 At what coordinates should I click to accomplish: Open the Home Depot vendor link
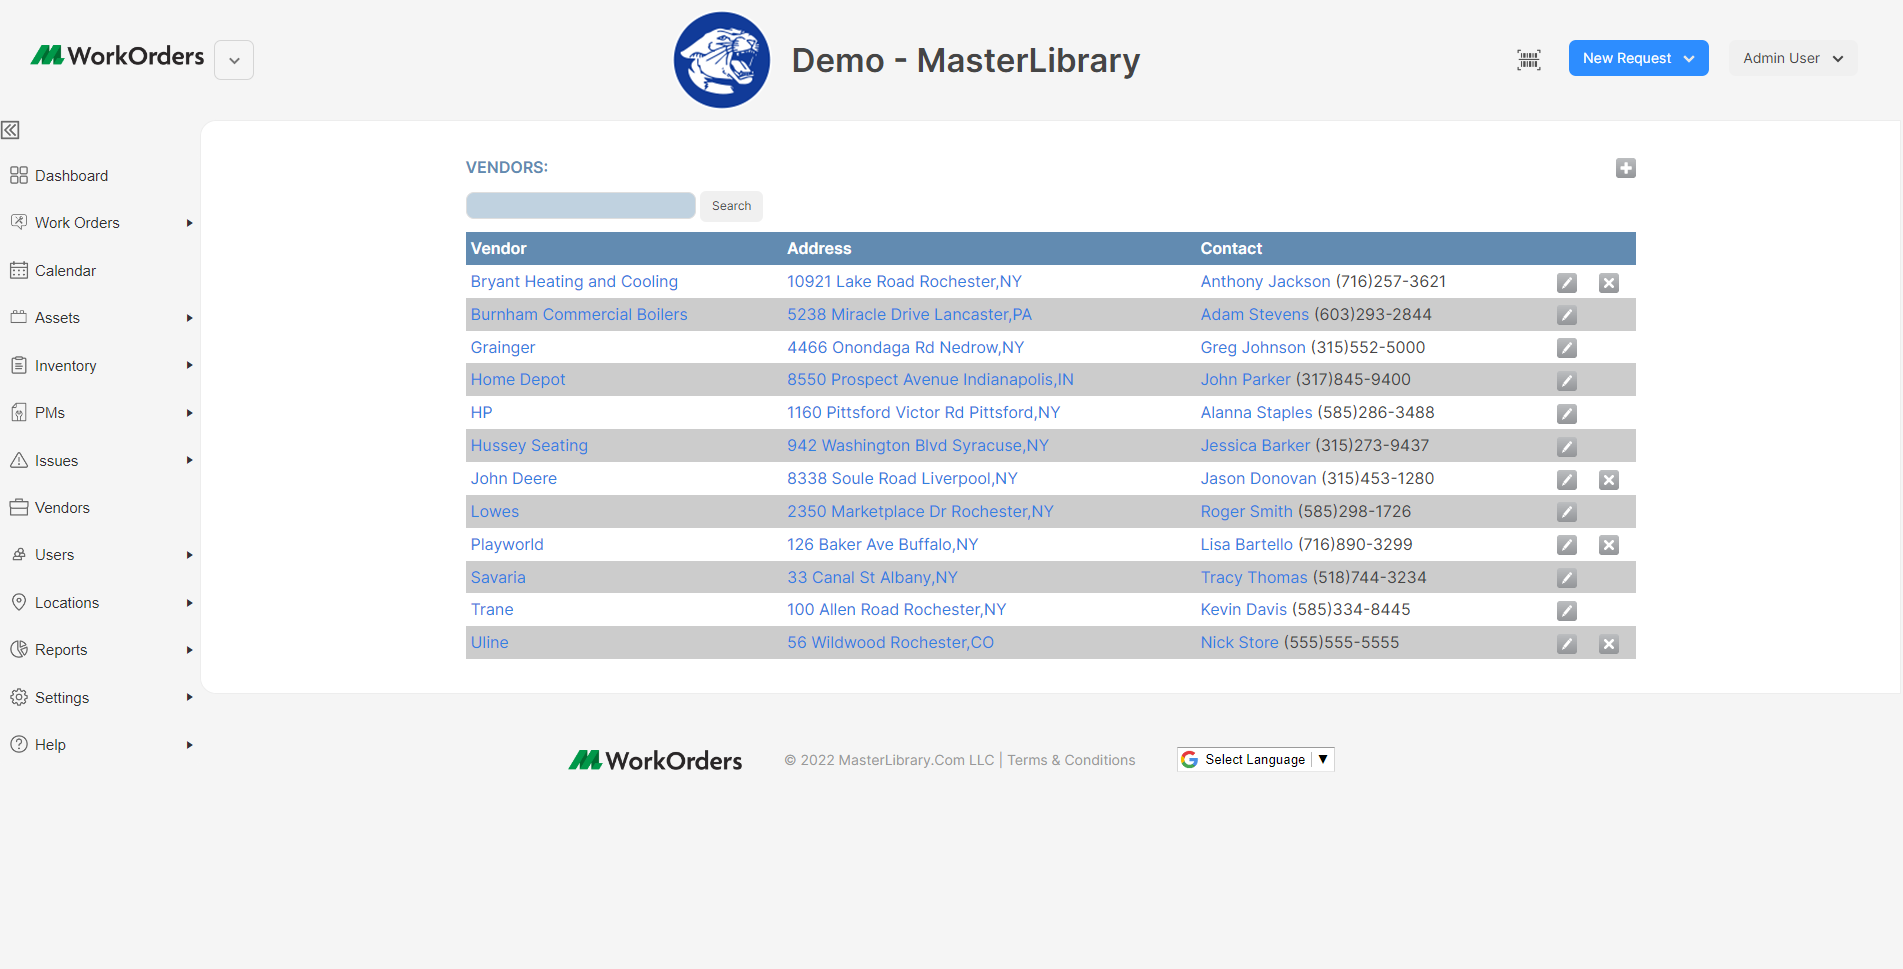tap(518, 380)
